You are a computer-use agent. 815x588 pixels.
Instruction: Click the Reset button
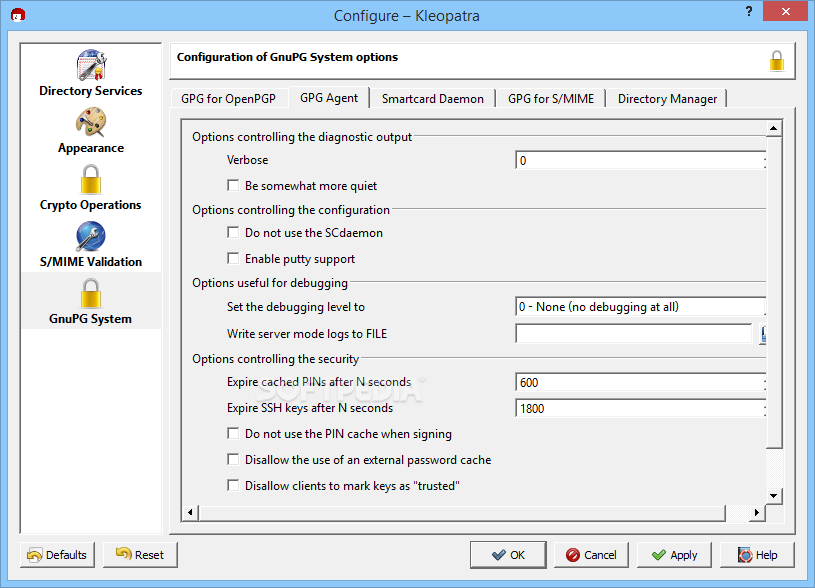point(140,555)
